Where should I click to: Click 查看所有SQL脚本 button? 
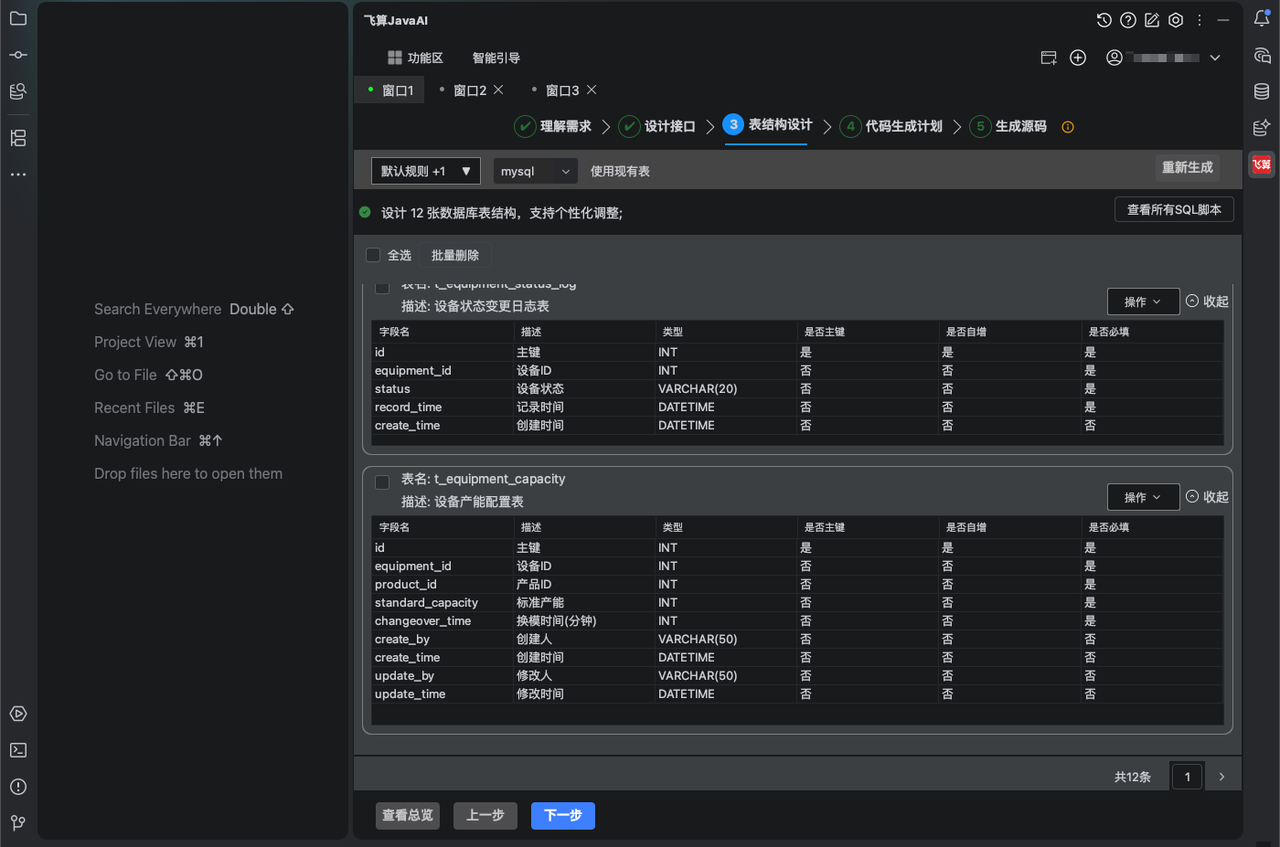point(1174,210)
